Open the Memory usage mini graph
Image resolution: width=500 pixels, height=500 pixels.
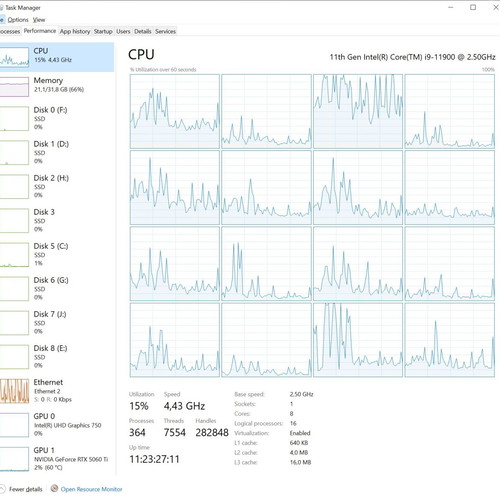tap(14, 87)
